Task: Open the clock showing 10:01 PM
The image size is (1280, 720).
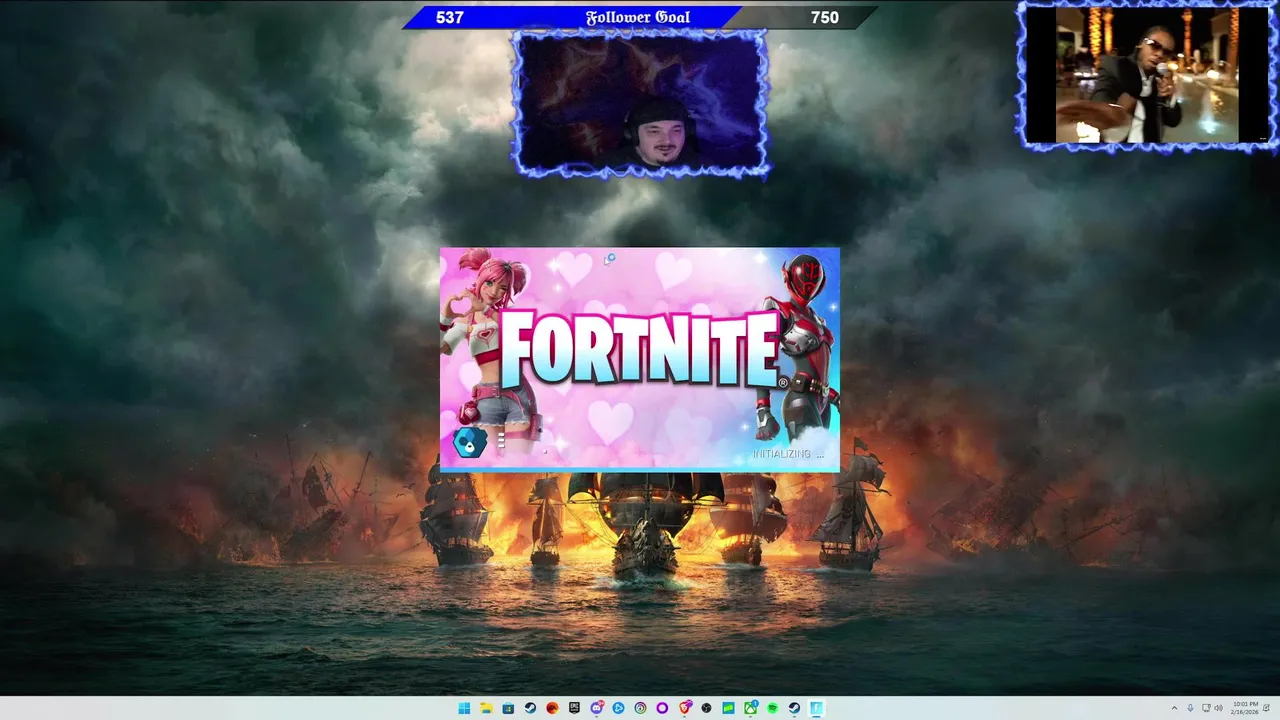Action: (x=1244, y=708)
